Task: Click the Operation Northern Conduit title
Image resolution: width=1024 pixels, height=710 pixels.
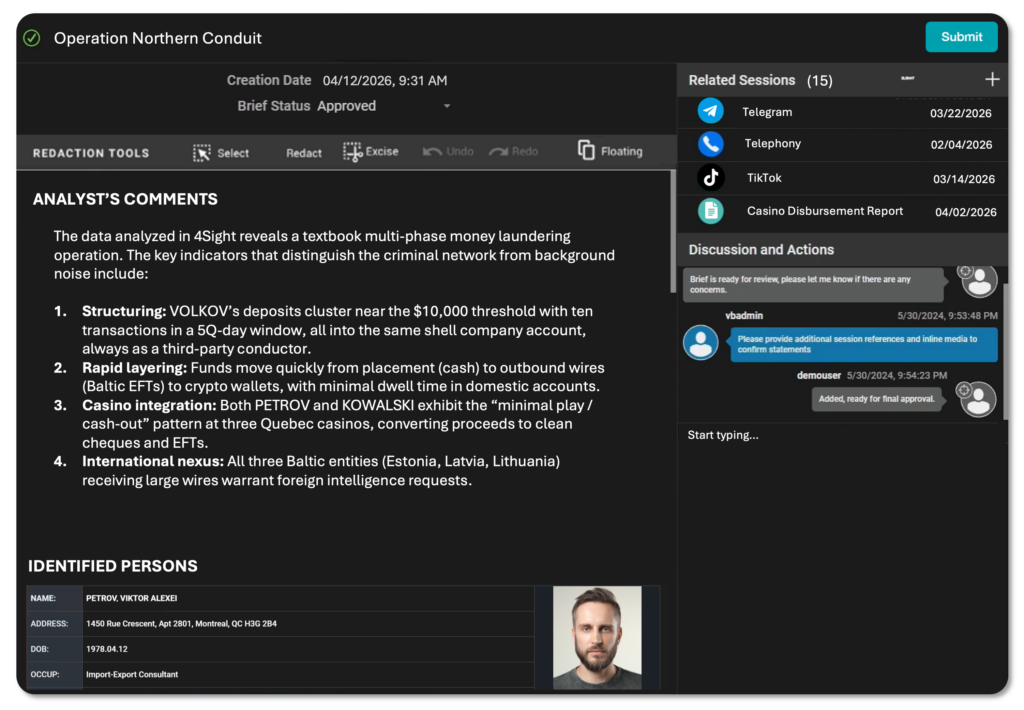Action: pyautogui.click(x=157, y=38)
